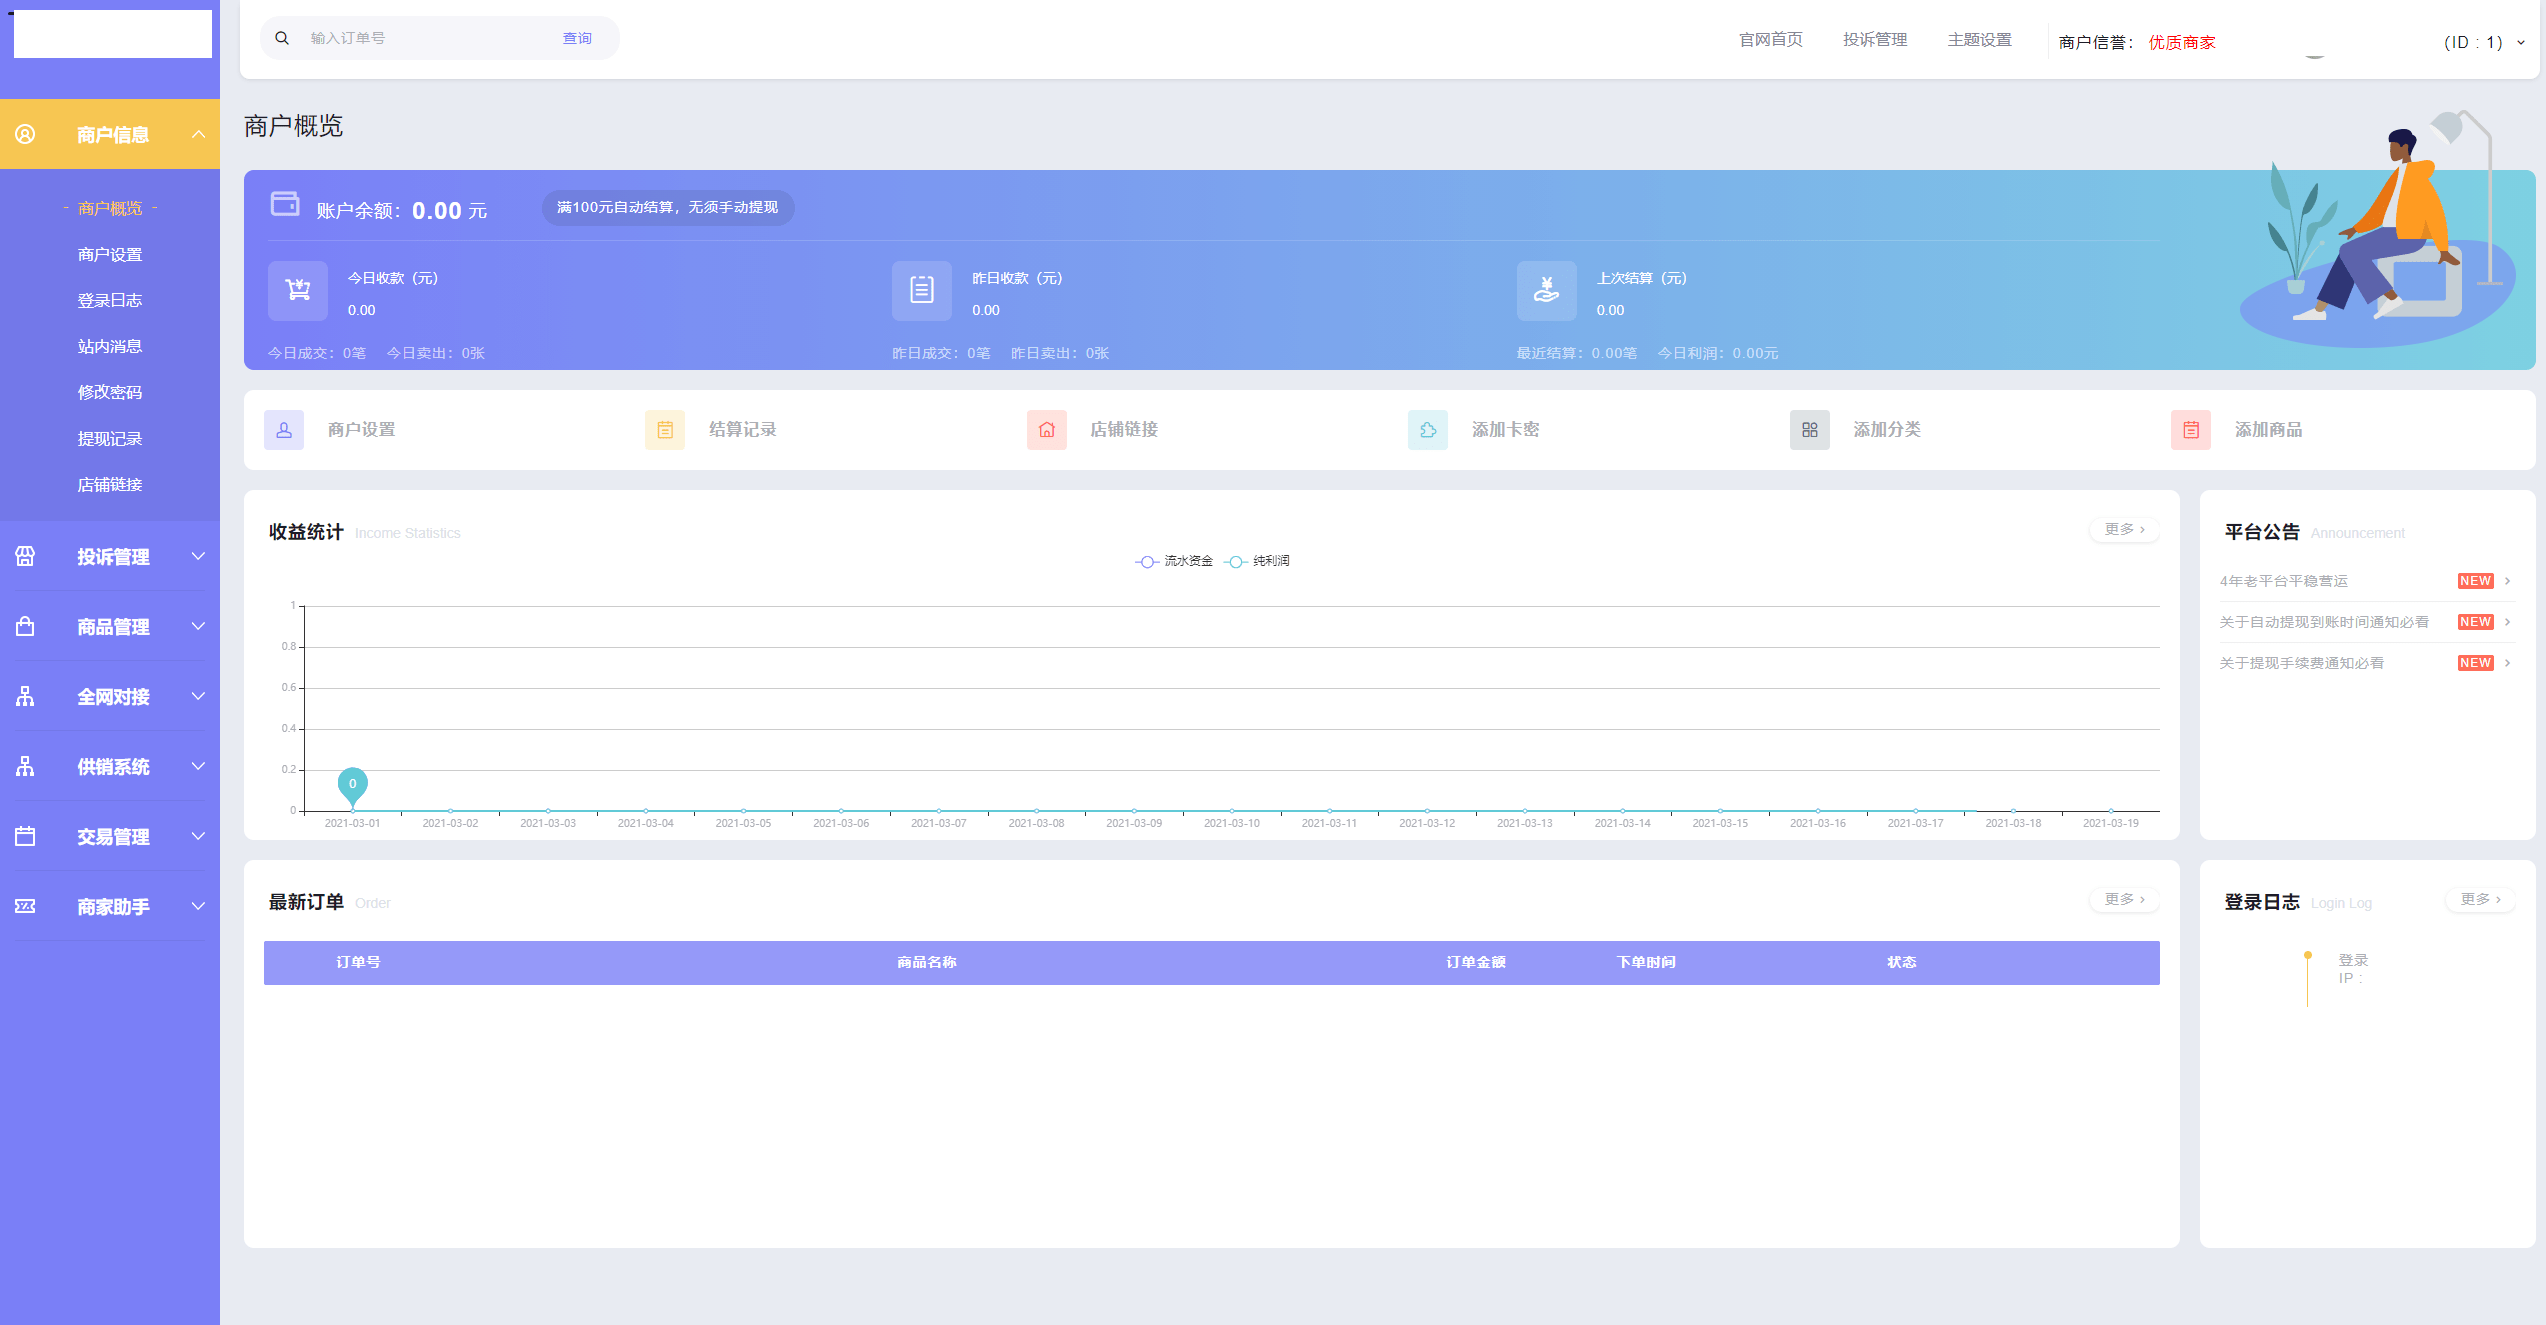Expand the 投诉管理 sidebar menu

pos(110,557)
